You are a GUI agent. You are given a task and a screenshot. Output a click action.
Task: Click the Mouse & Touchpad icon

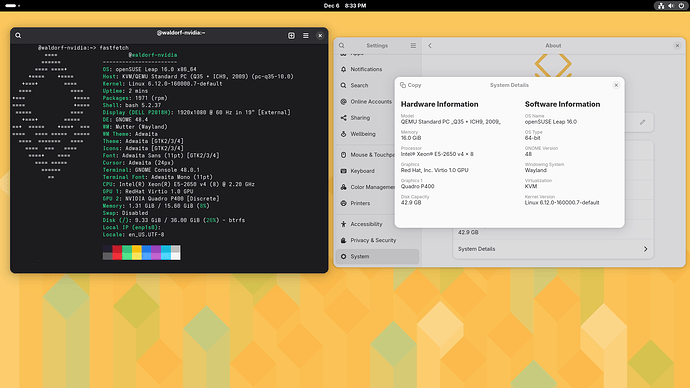click(x=344, y=155)
